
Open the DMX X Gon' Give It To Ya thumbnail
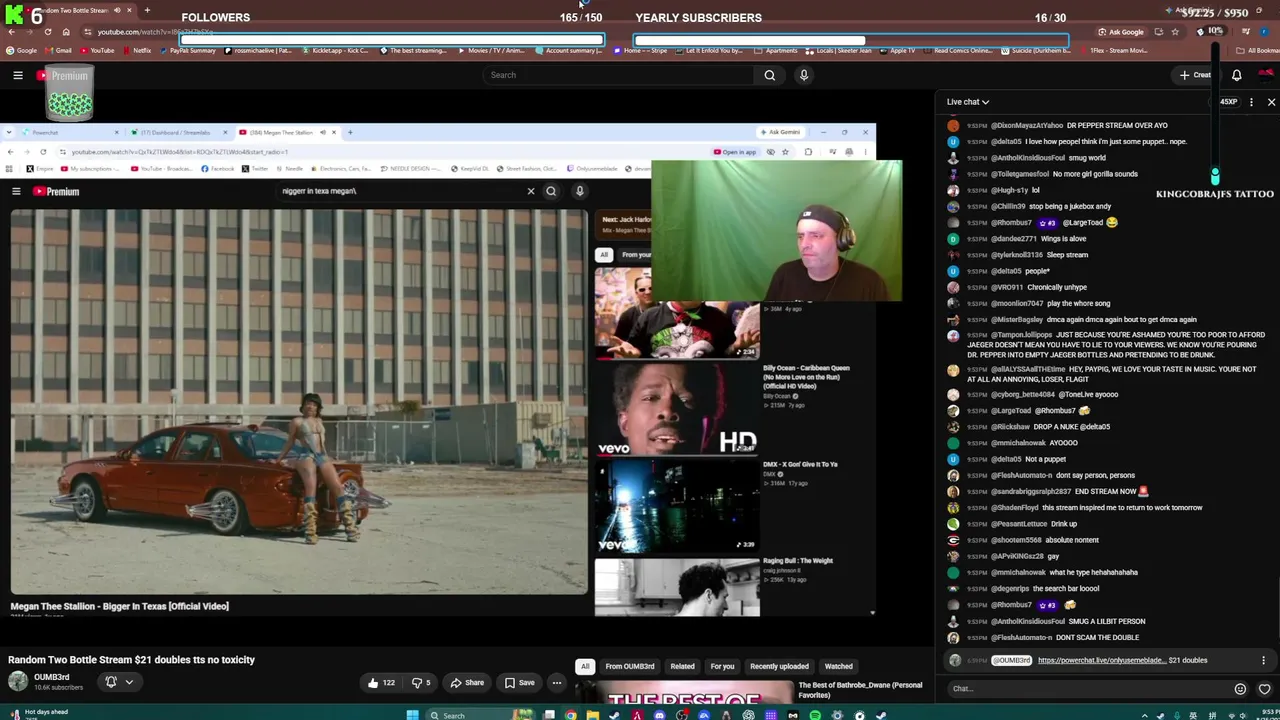pos(677,506)
